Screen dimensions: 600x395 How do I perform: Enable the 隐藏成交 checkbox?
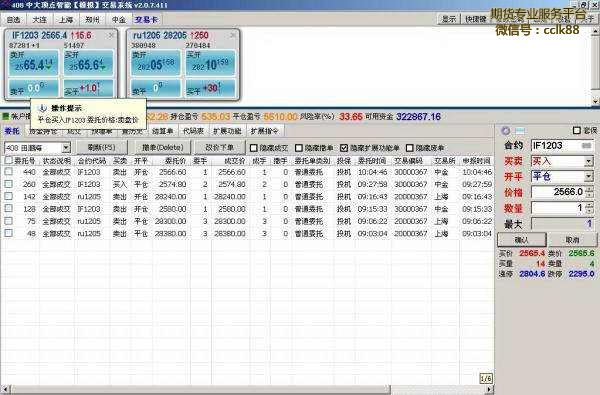(x=253, y=148)
